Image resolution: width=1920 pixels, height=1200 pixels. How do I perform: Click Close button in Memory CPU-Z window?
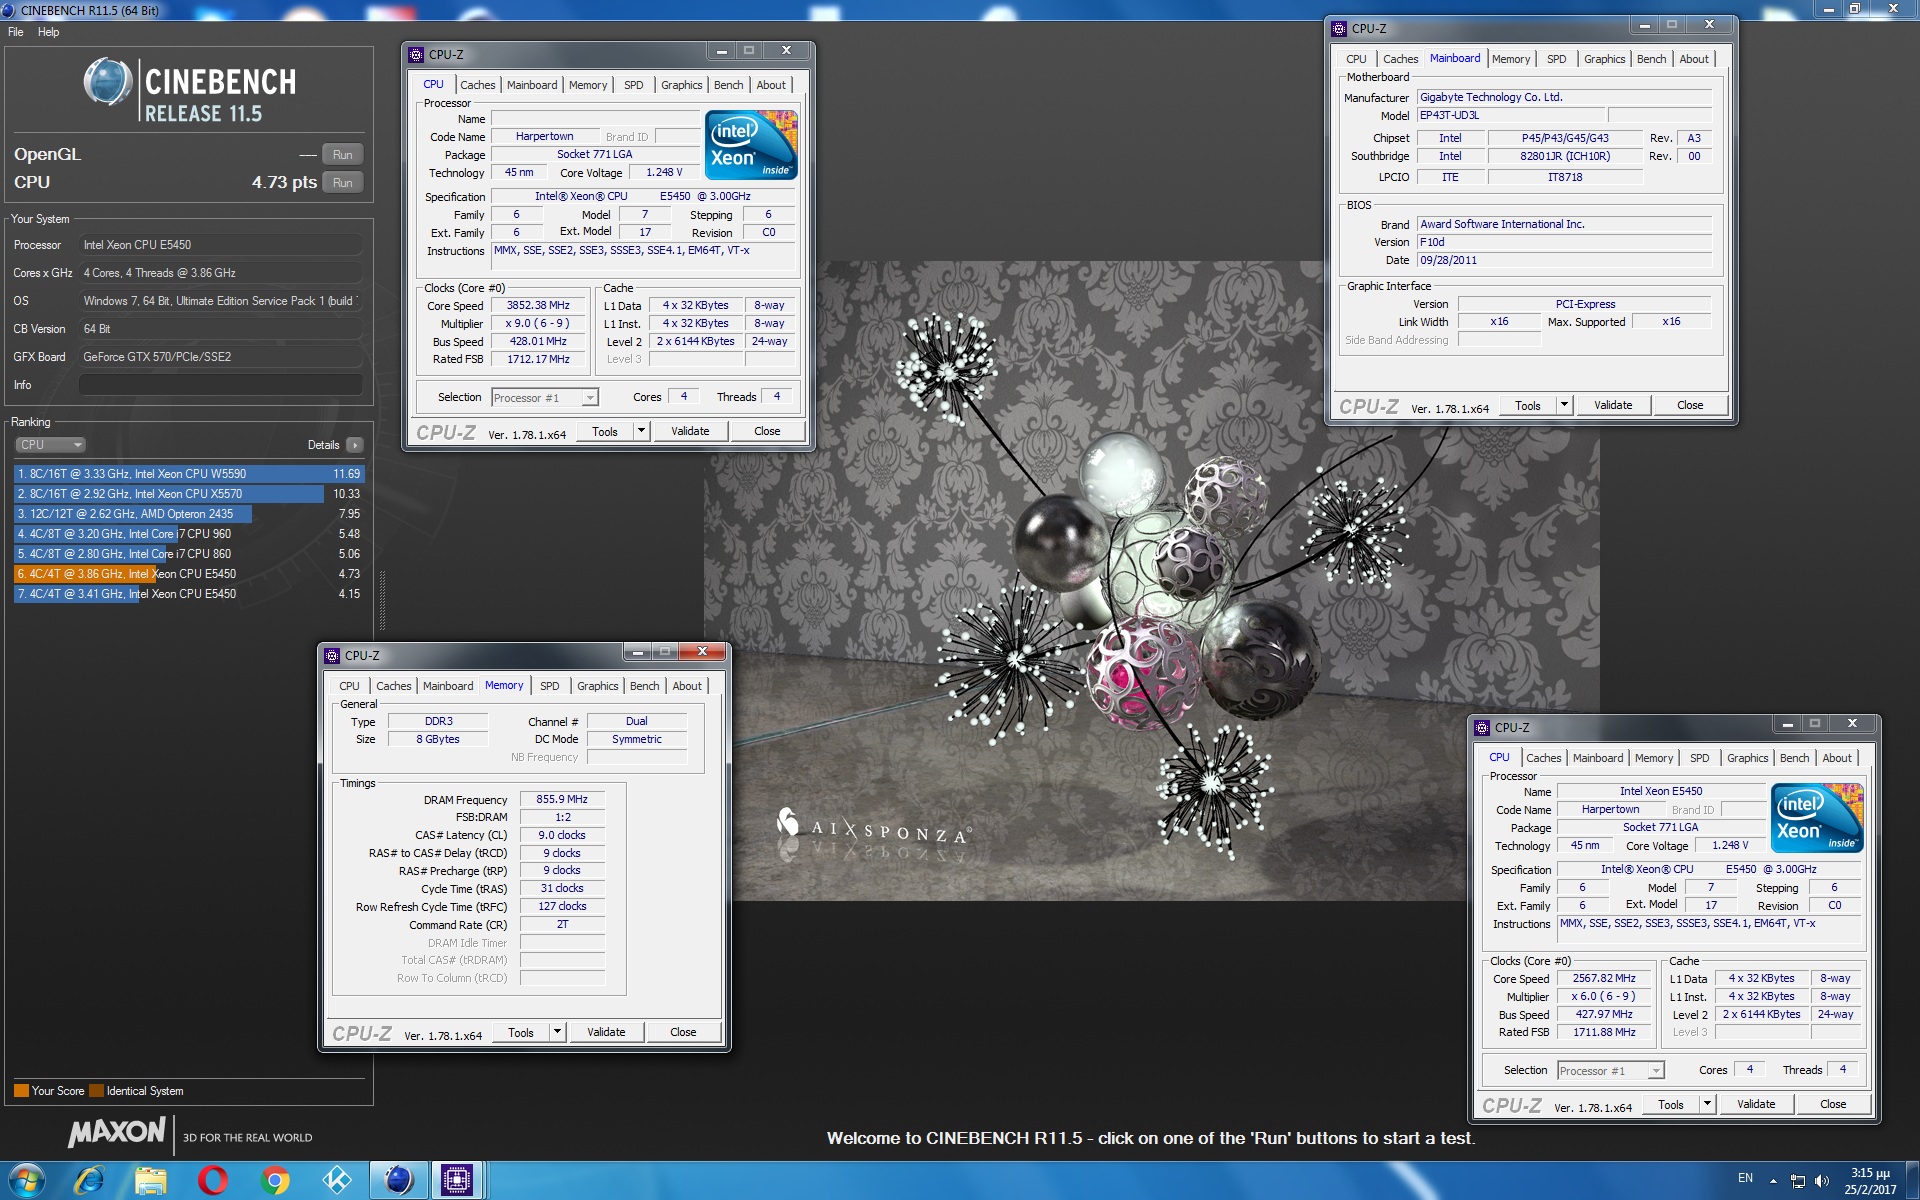pyautogui.click(x=683, y=1032)
